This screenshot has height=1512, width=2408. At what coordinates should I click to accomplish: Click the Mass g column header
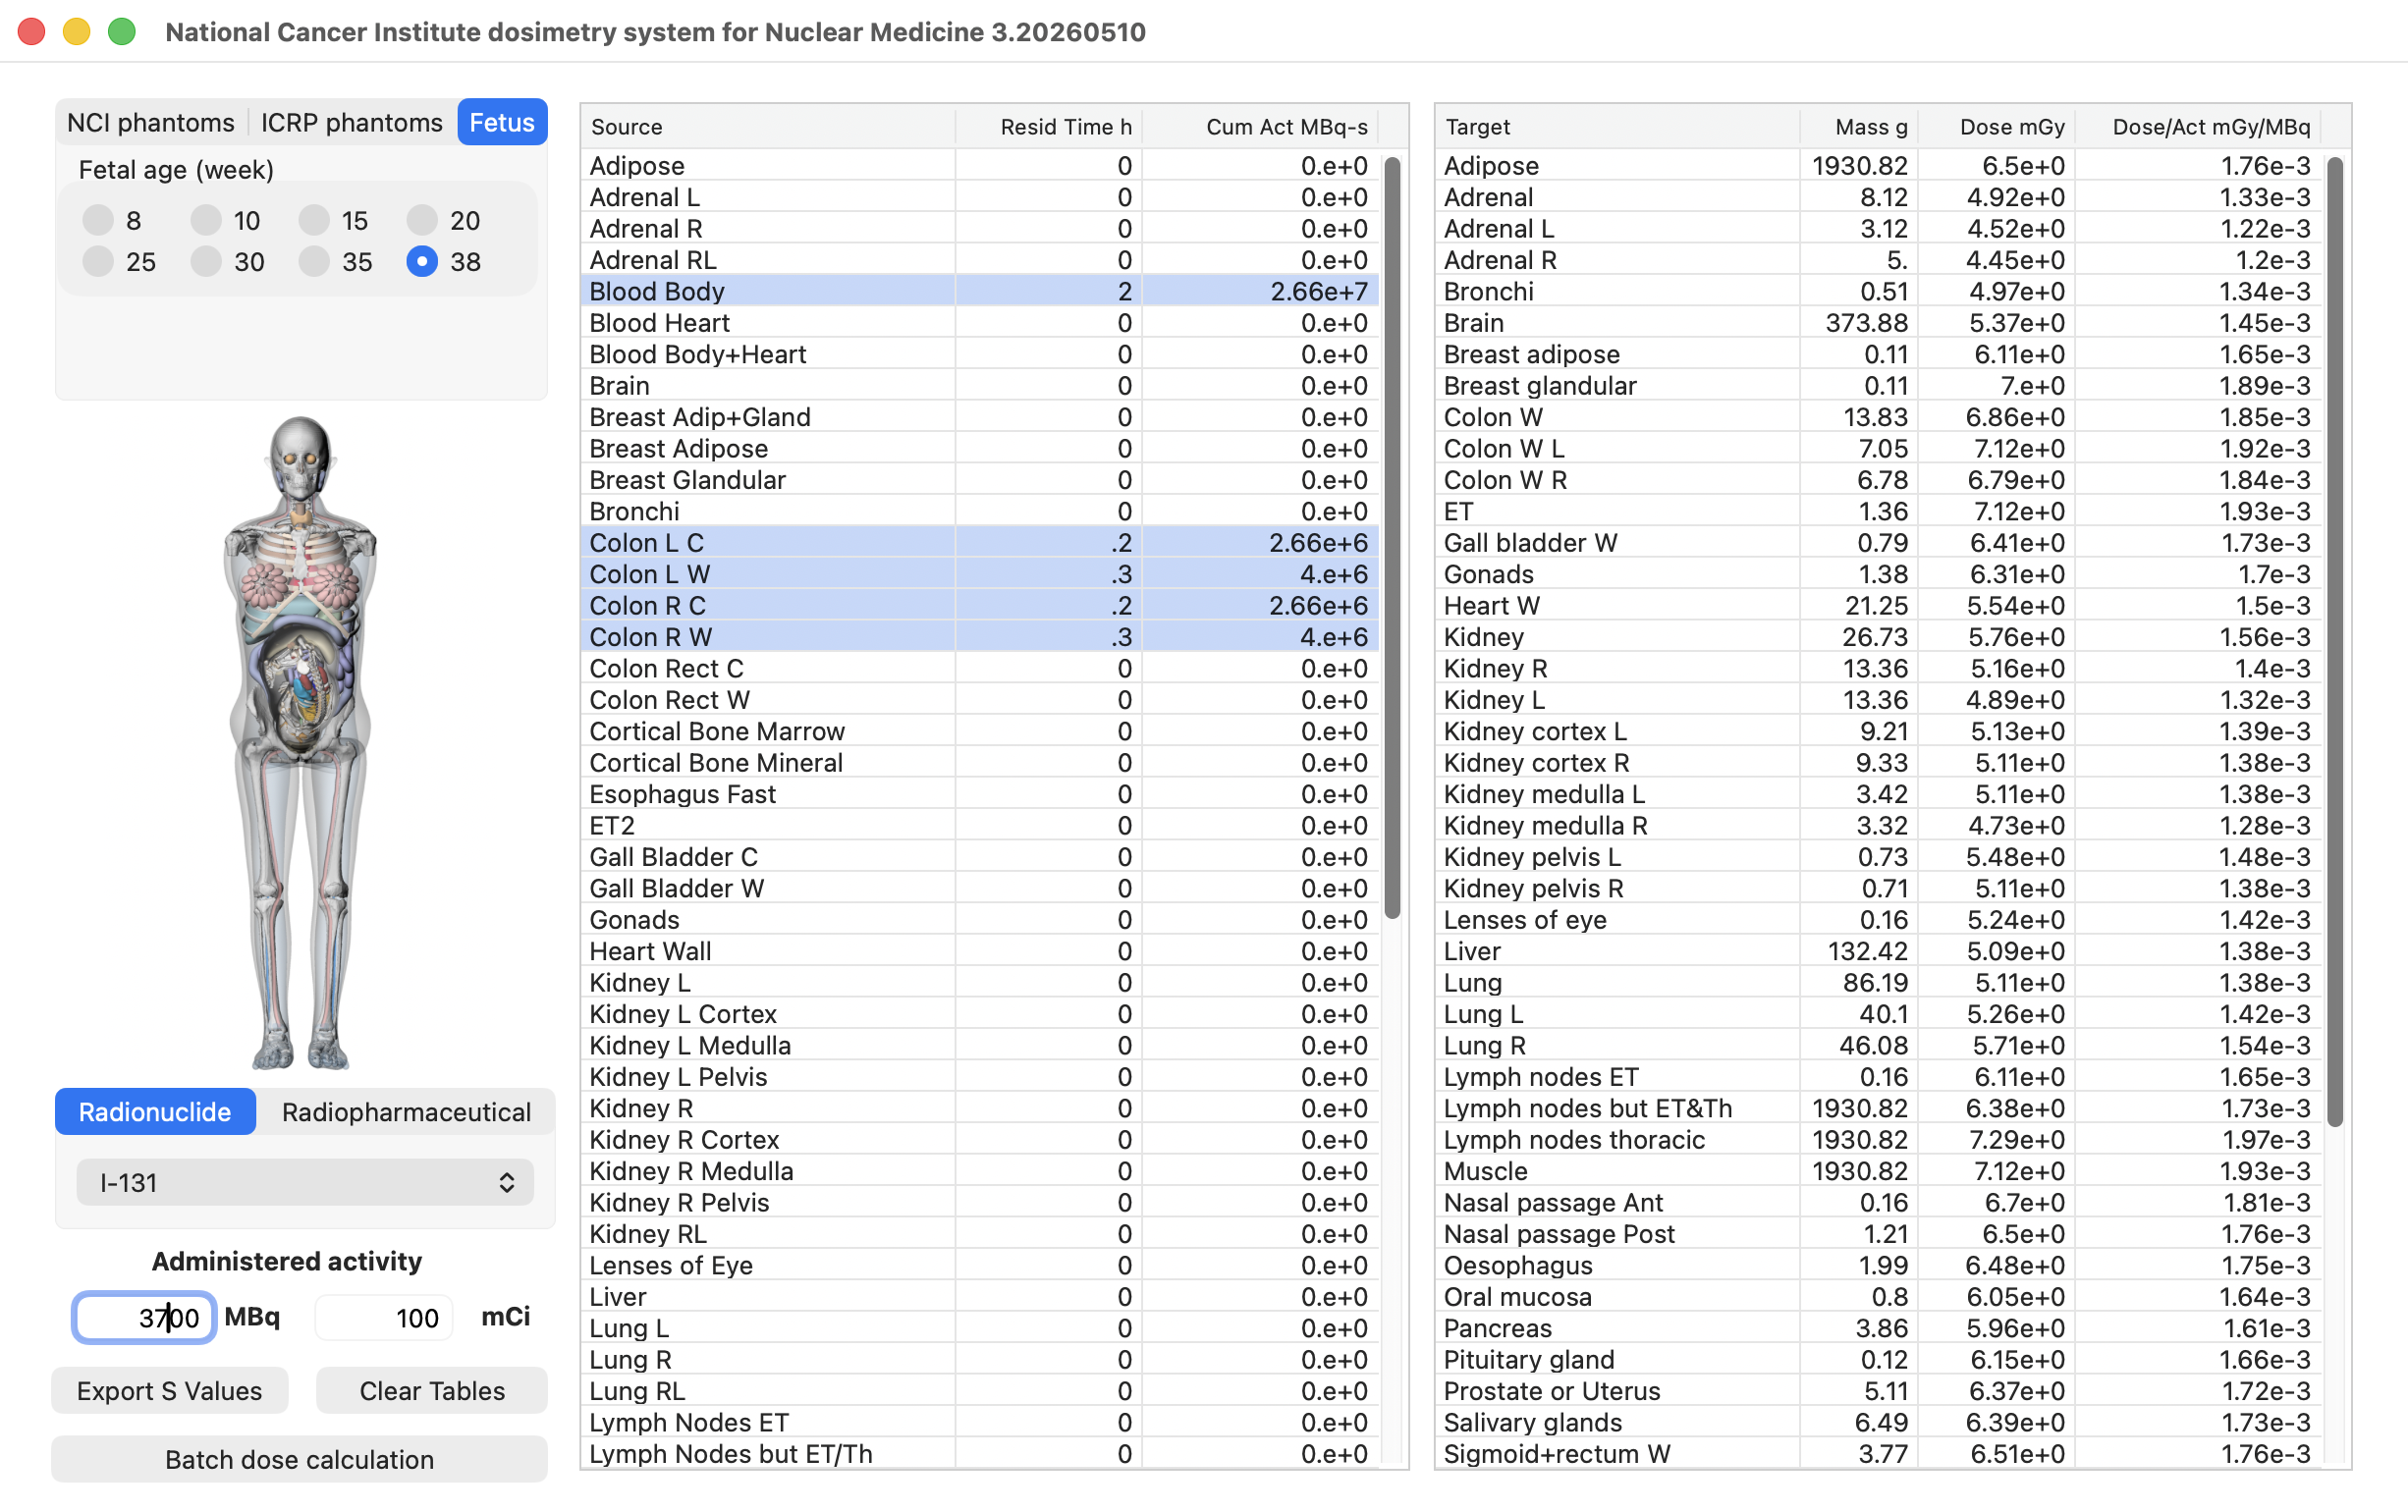[1859, 127]
